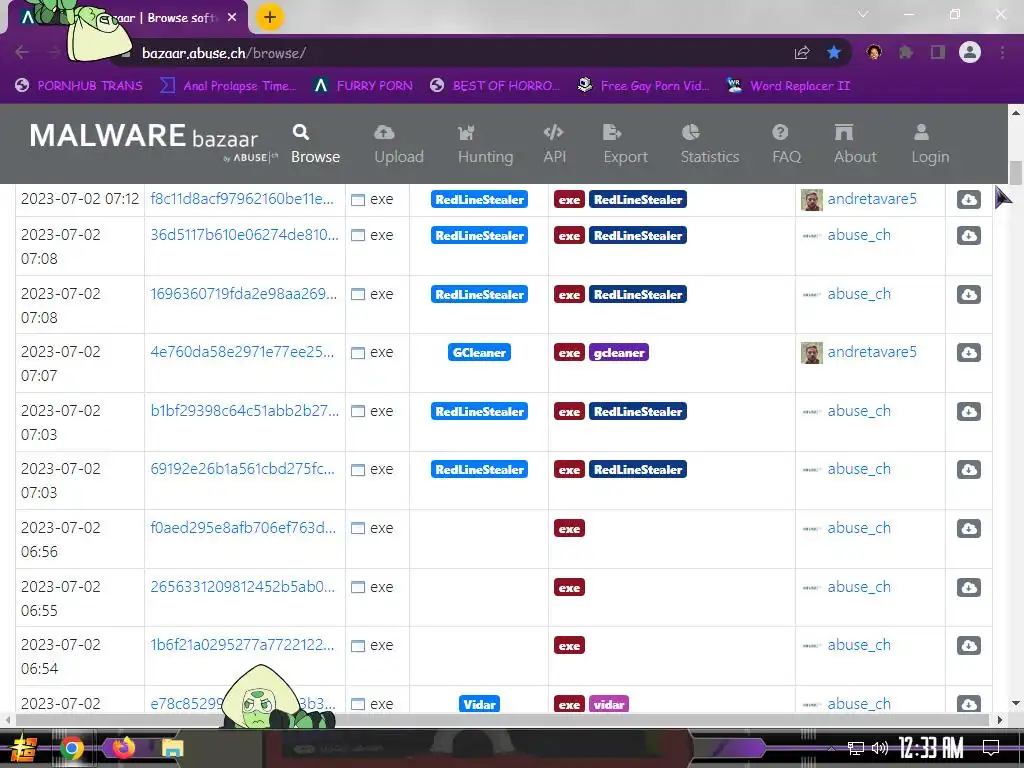Click the 12:33 AM clock
This screenshot has width=1024, height=768.
pos(931,748)
